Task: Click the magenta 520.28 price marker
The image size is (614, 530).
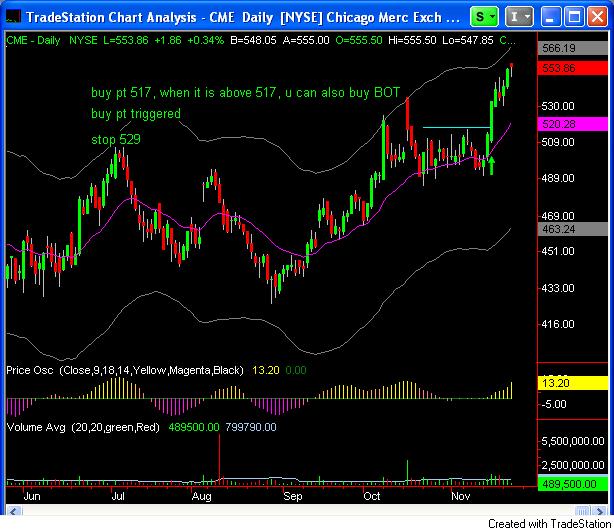Action: pyautogui.click(x=572, y=125)
